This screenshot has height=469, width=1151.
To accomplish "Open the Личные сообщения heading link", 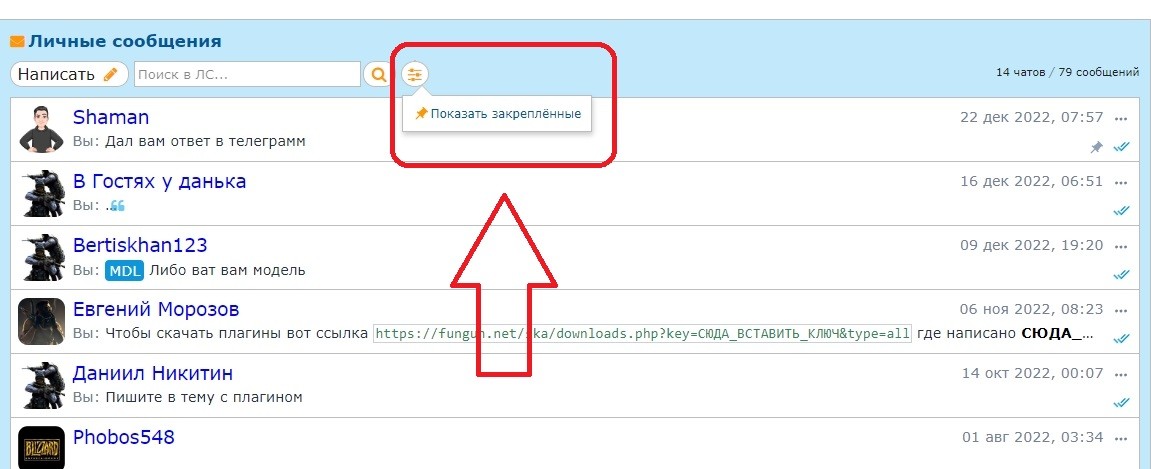I will click(x=125, y=42).
